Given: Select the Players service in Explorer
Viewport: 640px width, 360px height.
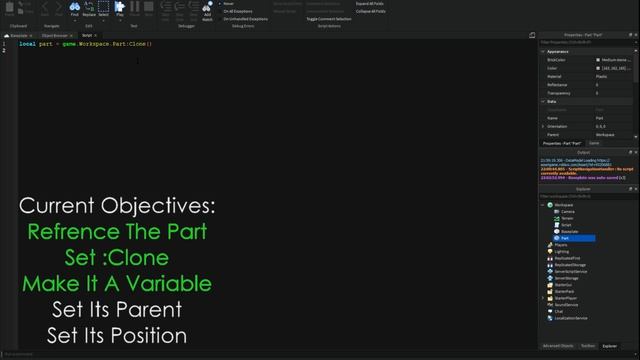Looking at the screenshot, I should [x=557, y=245].
